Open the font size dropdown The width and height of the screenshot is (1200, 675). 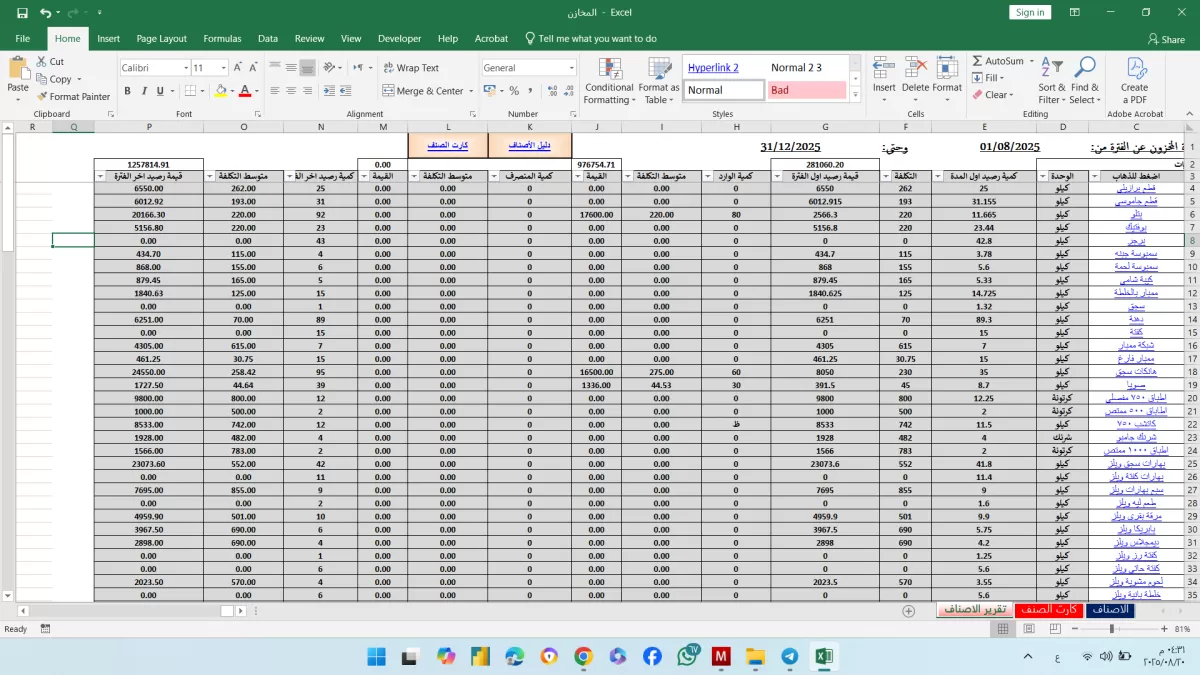226,68
